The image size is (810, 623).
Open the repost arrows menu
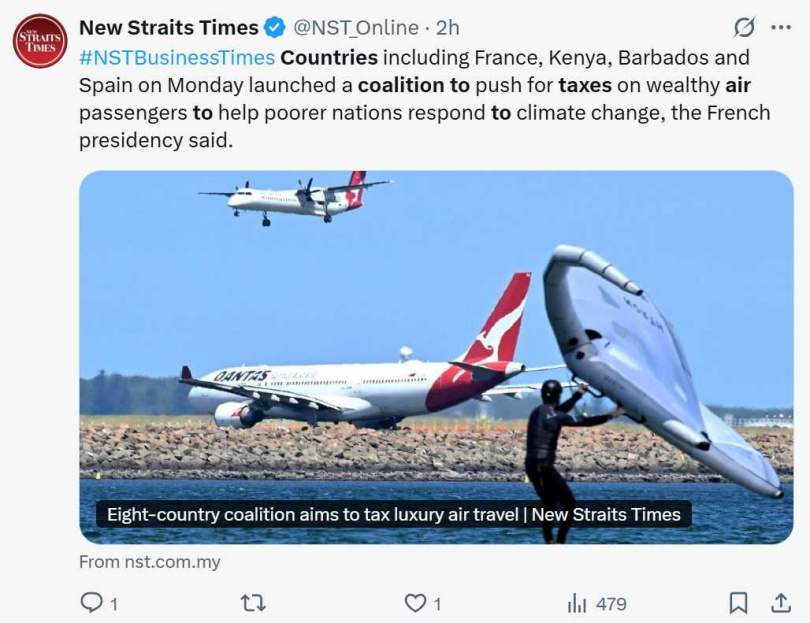click(253, 603)
